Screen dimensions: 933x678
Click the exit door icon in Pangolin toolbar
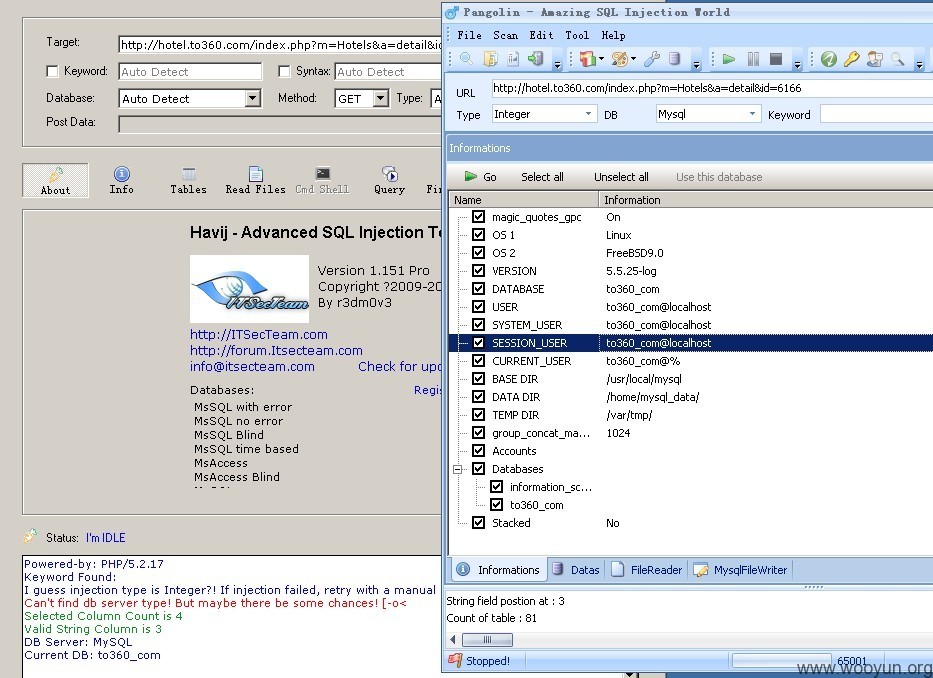pos(536,58)
